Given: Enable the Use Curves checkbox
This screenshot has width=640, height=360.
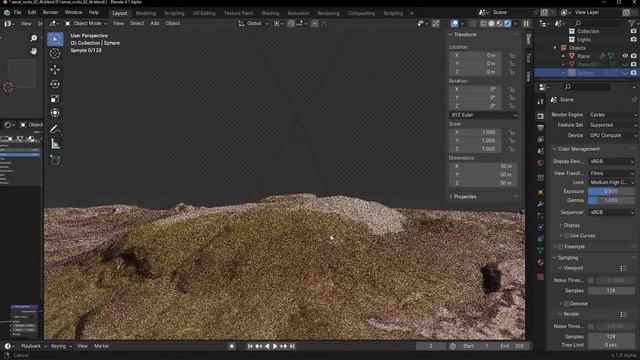Looking at the screenshot, I should click(x=566, y=236).
